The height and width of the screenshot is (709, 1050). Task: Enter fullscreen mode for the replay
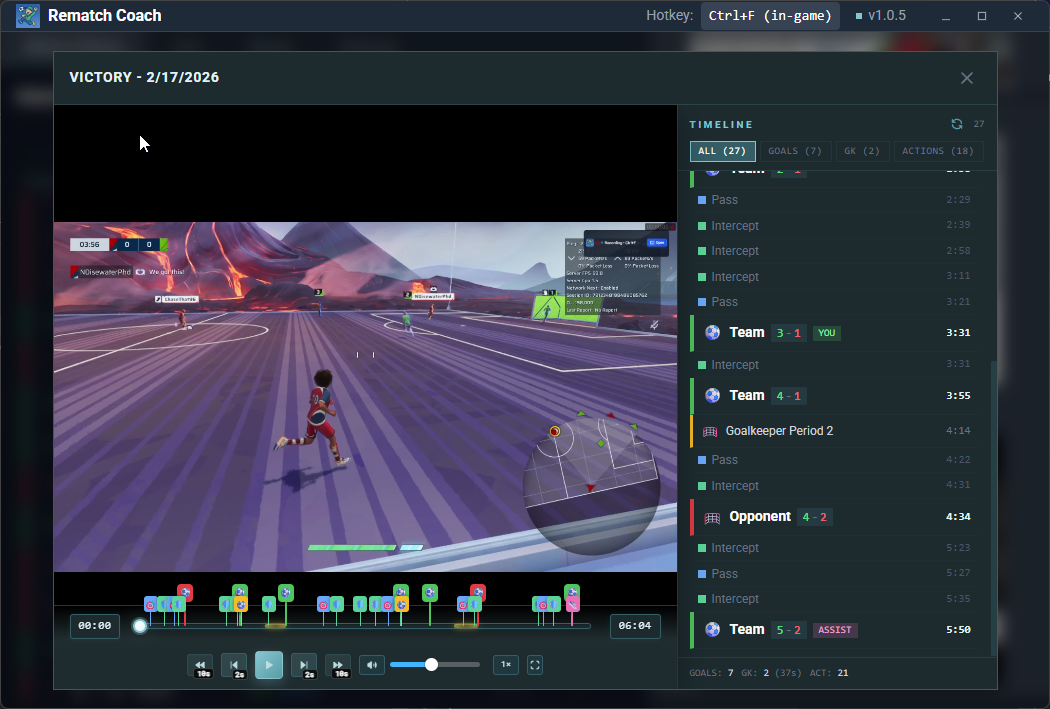[534, 665]
